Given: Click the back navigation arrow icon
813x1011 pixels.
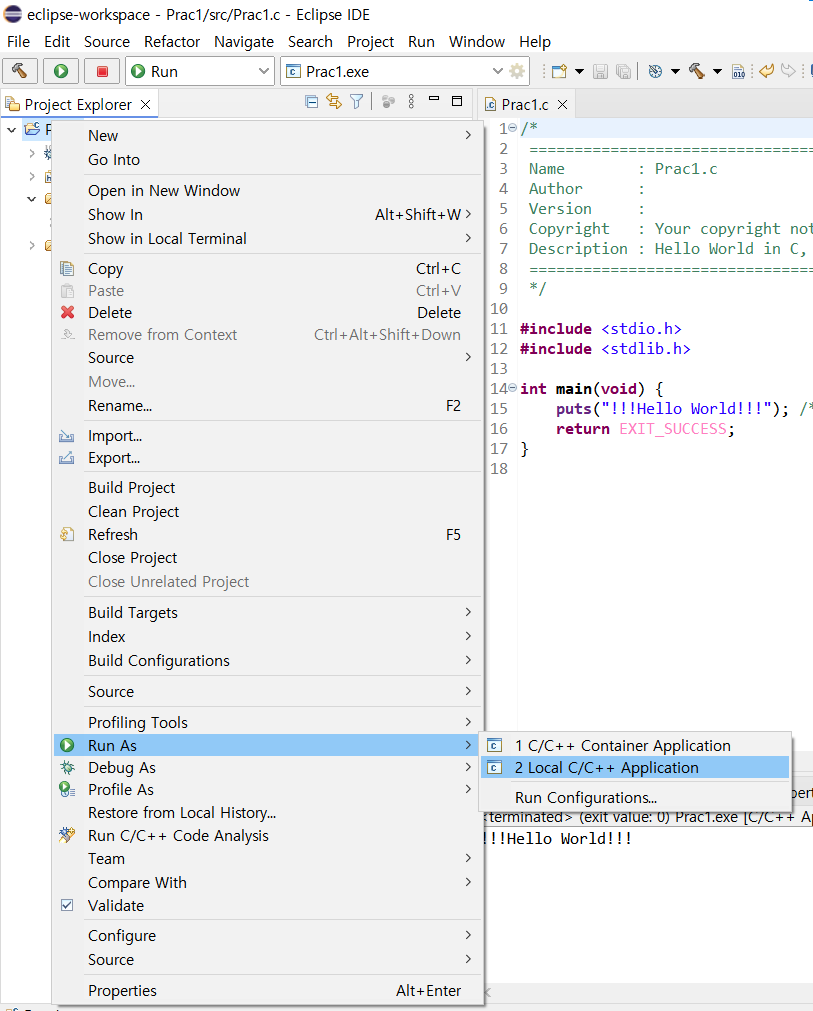Looking at the screenshot, I should point(766,70).
